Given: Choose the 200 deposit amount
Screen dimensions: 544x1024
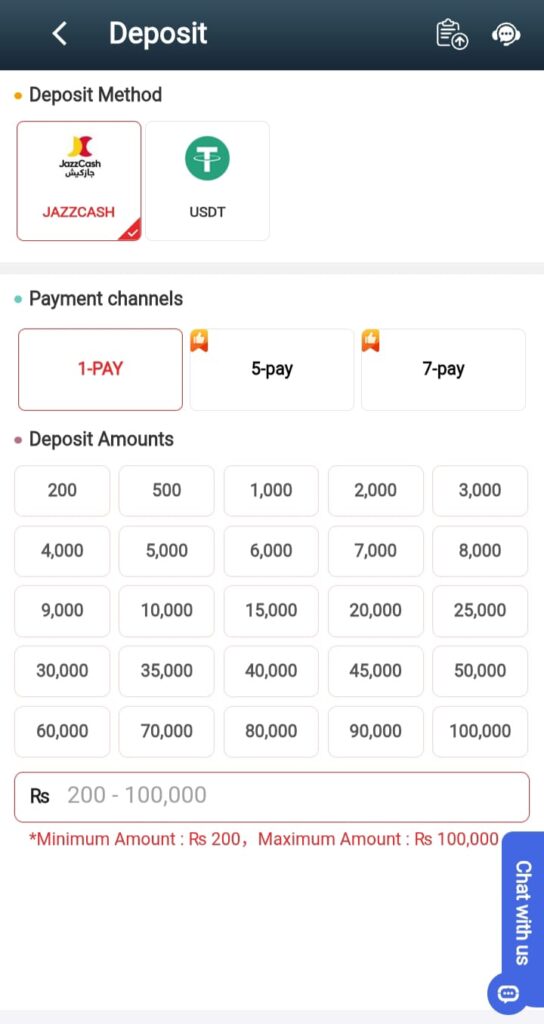Looking at the screenshot, I should (62, 490).
